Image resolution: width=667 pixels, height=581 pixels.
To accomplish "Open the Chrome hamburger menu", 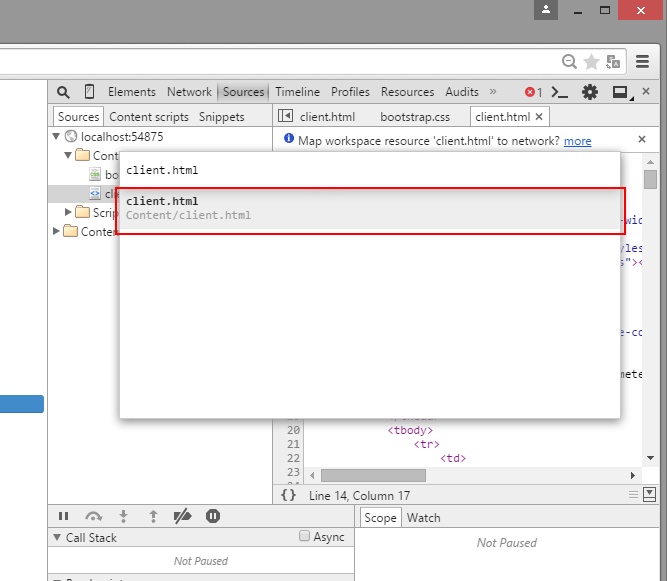I will 642,62.
